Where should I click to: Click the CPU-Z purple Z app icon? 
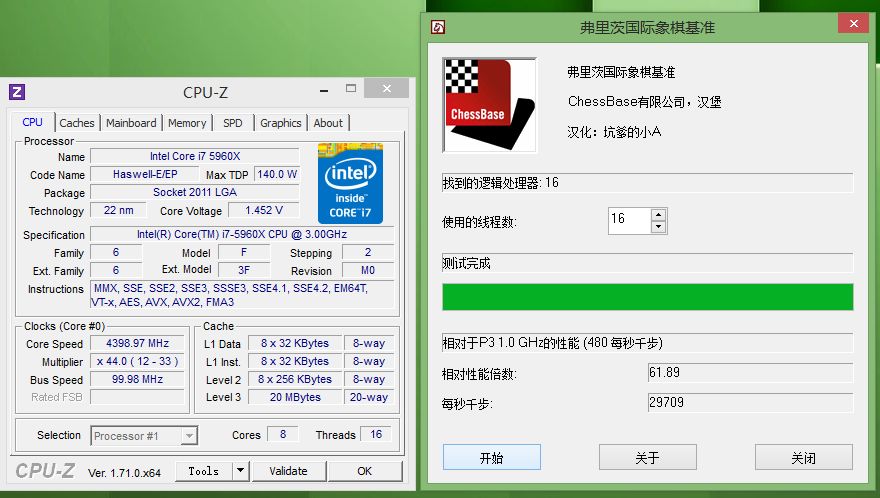point(17,92)
